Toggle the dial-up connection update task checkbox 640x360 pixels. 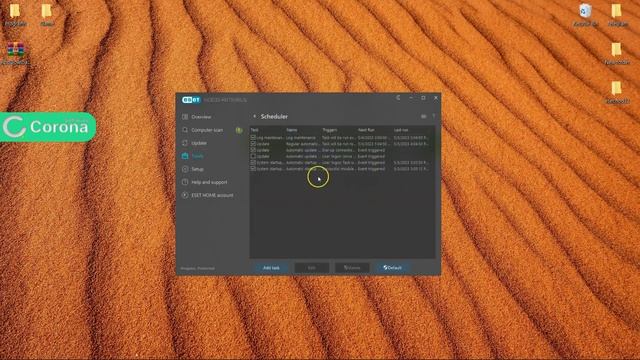tap(253, 150)
